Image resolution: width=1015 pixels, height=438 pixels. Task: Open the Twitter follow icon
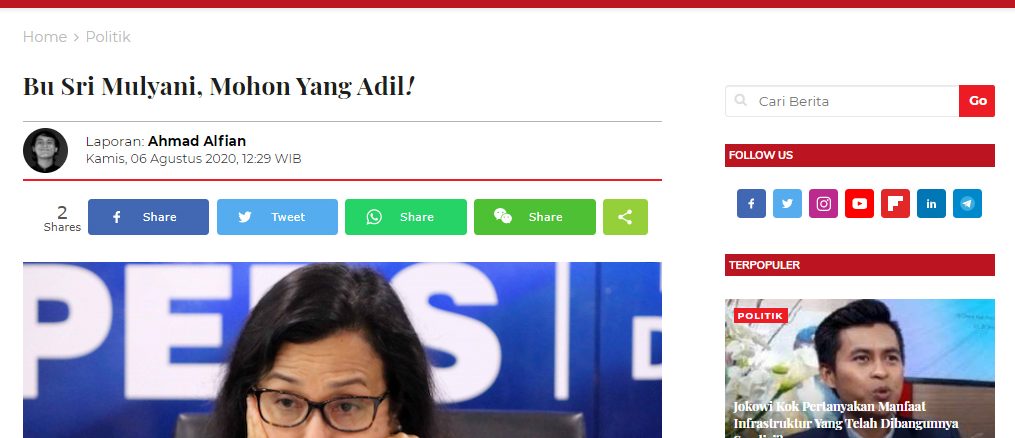click(x=787, y=203)
